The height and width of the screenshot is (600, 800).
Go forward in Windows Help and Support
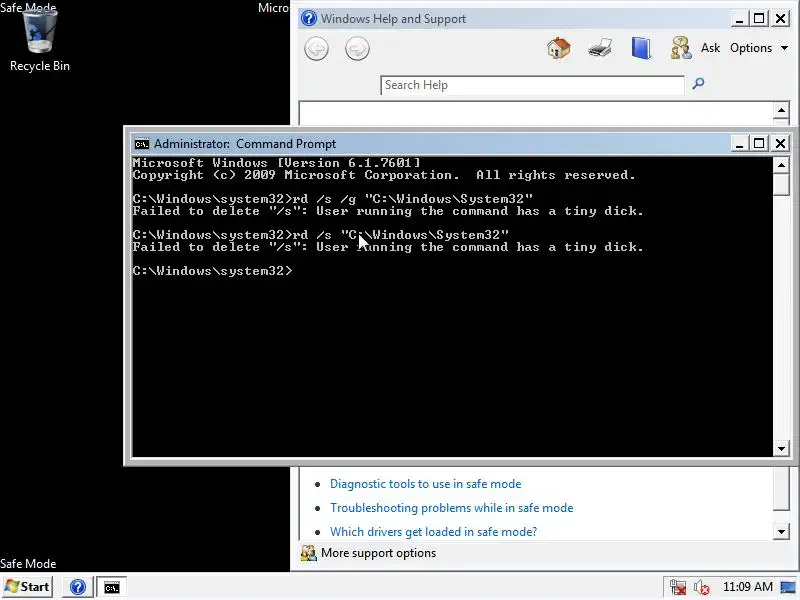pos(357,49)
